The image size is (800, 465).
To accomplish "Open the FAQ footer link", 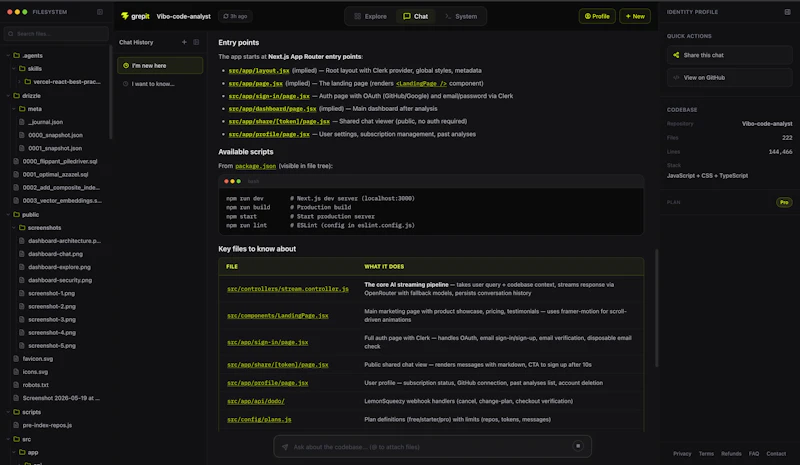I will [x=754, y=453].
